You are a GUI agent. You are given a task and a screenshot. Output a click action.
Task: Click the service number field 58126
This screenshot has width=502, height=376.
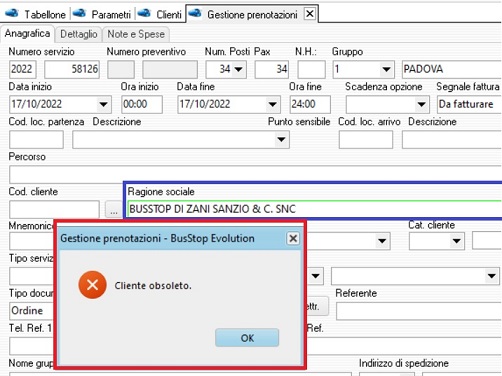(x=72, y=69)
